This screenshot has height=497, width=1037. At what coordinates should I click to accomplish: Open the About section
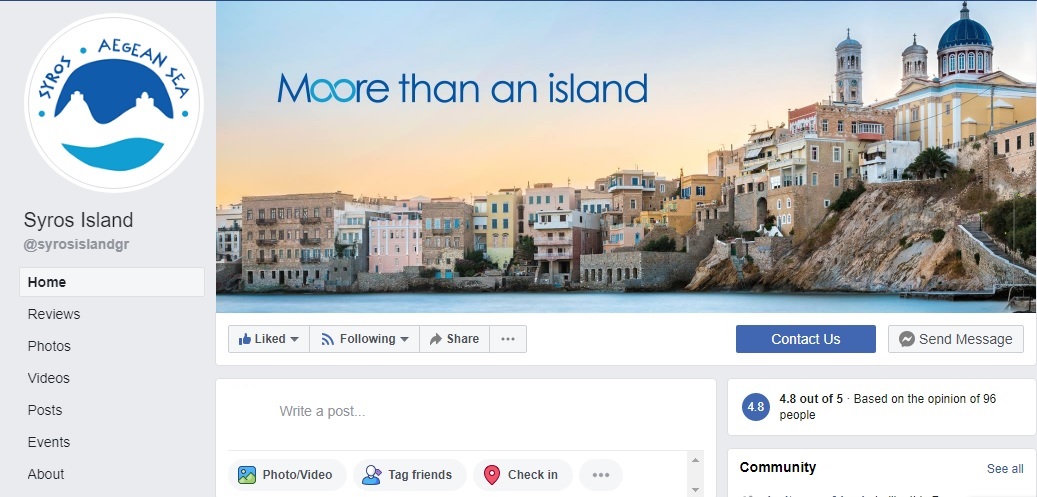coord(46,474)
